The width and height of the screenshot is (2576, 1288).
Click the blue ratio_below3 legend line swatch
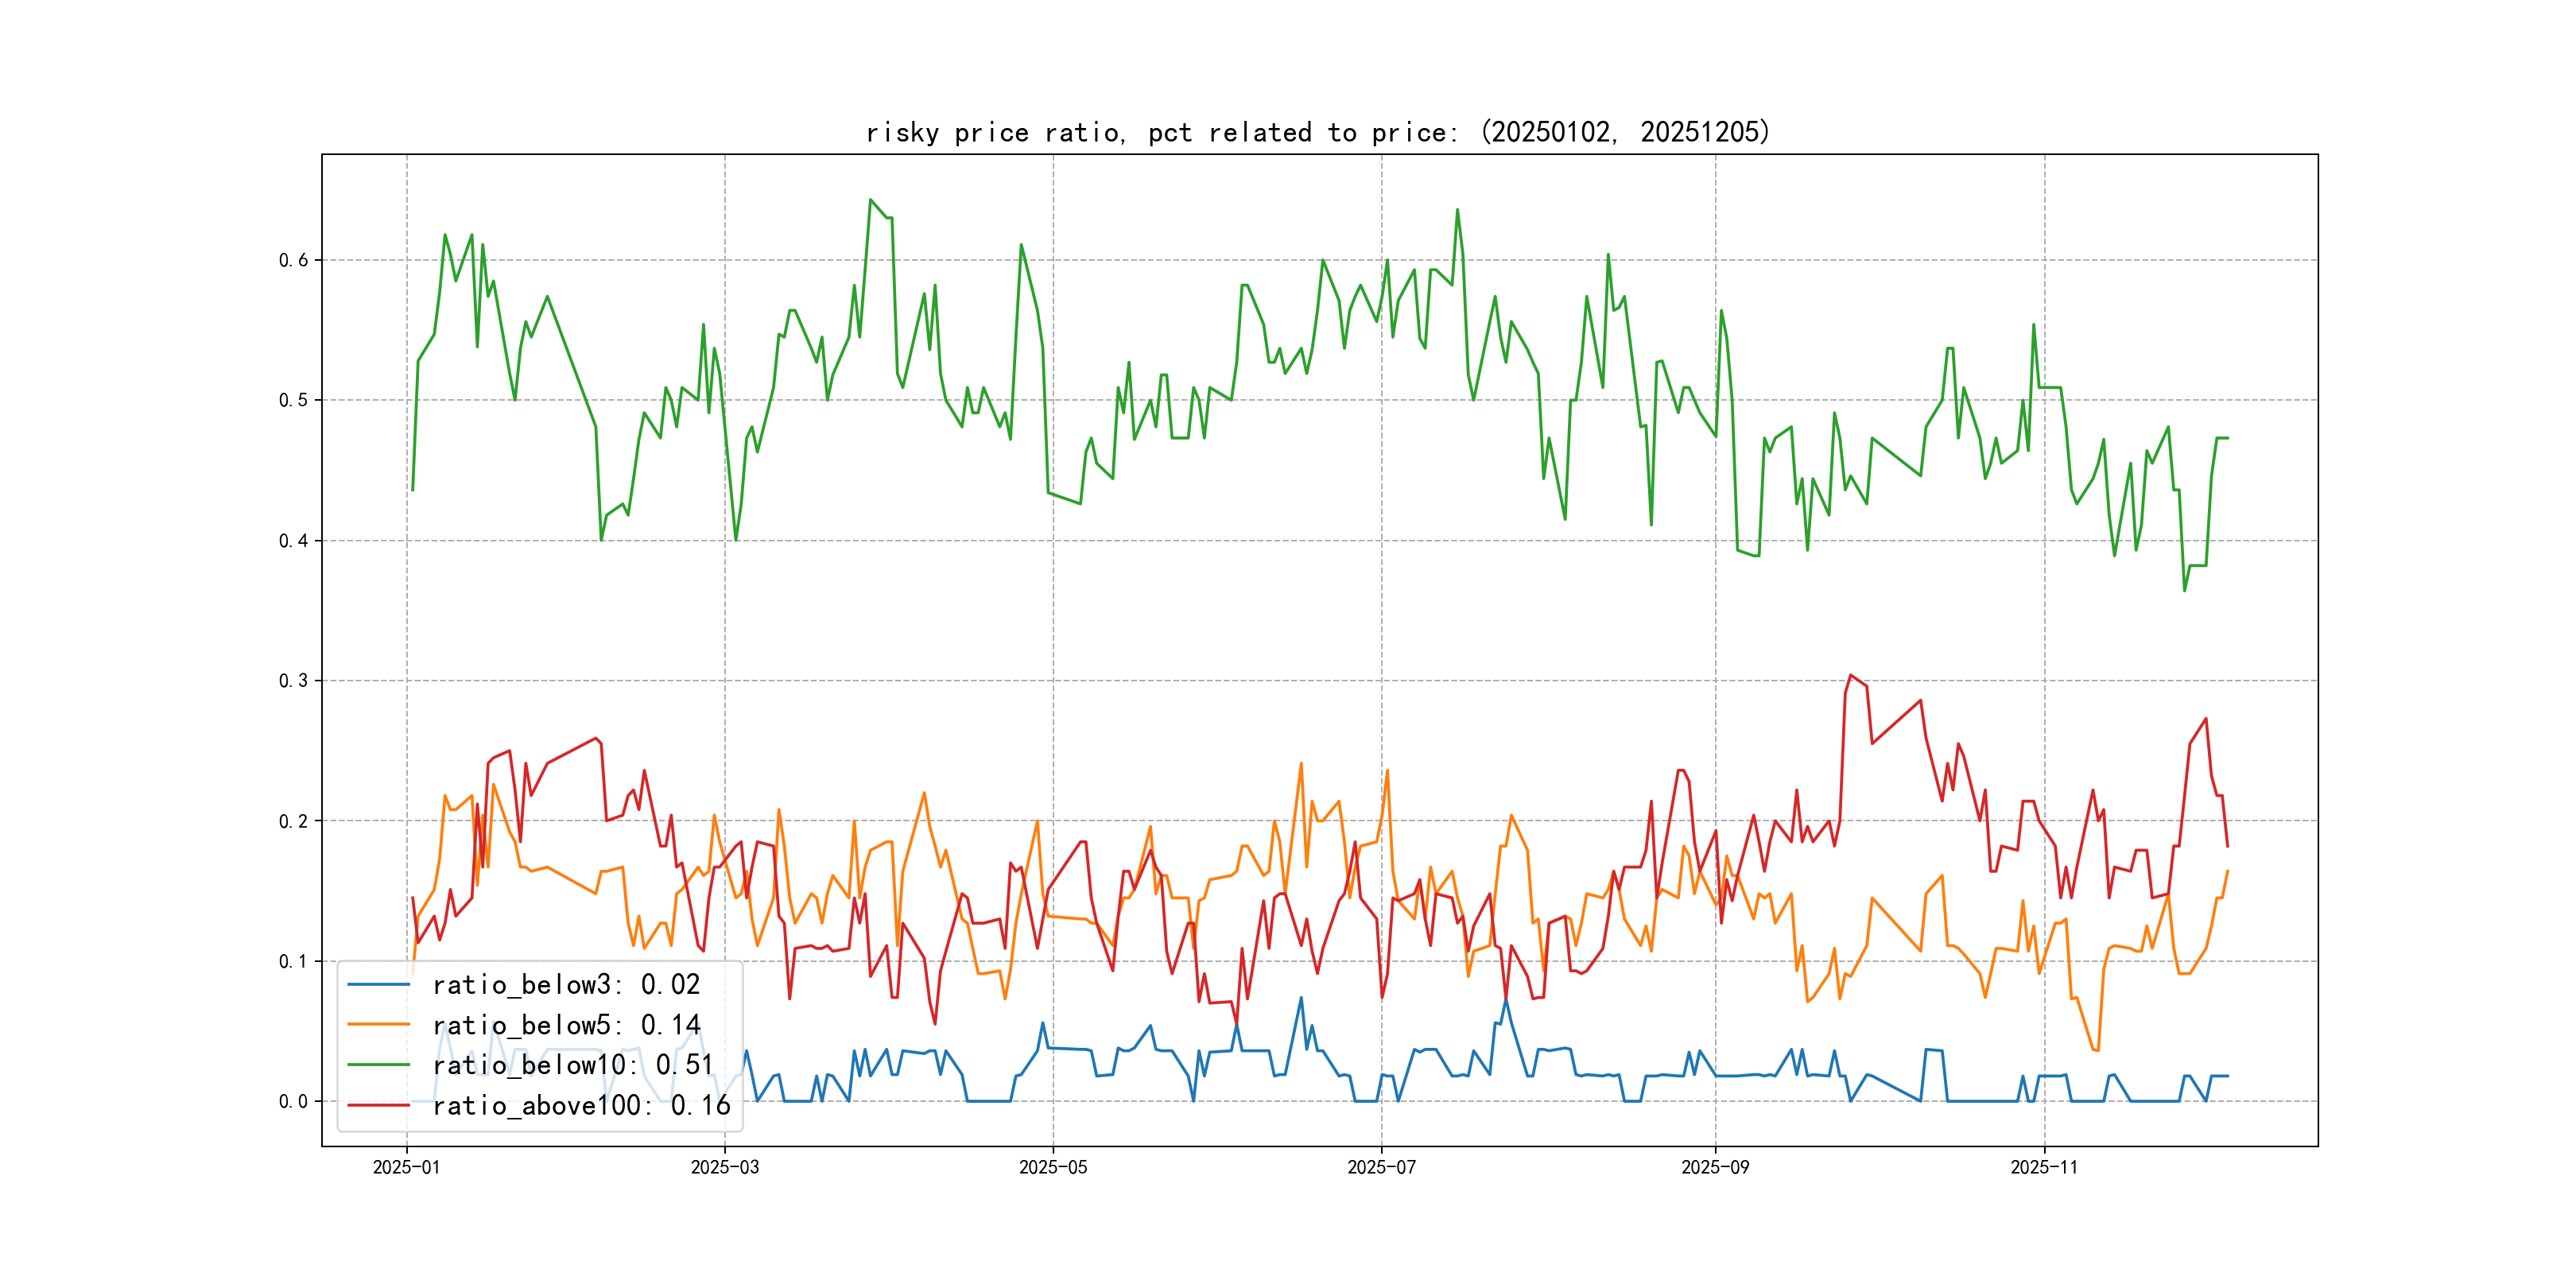pyautogui.click(x=378, y=985)
